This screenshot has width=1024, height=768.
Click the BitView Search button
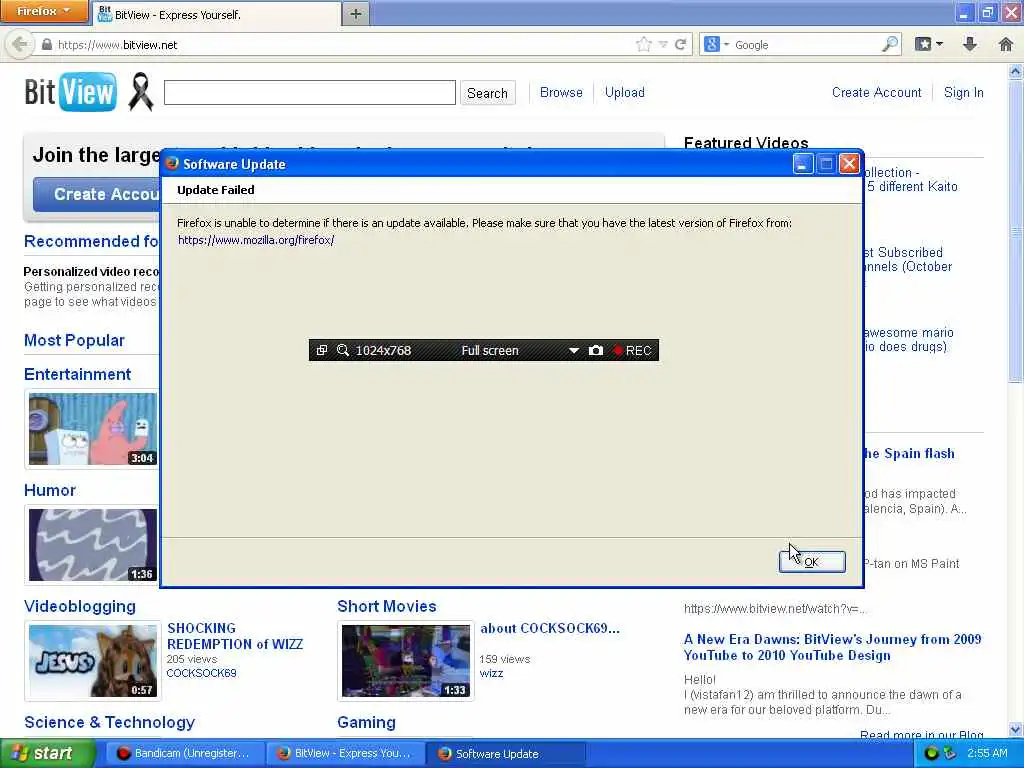[x=487, y=93]
